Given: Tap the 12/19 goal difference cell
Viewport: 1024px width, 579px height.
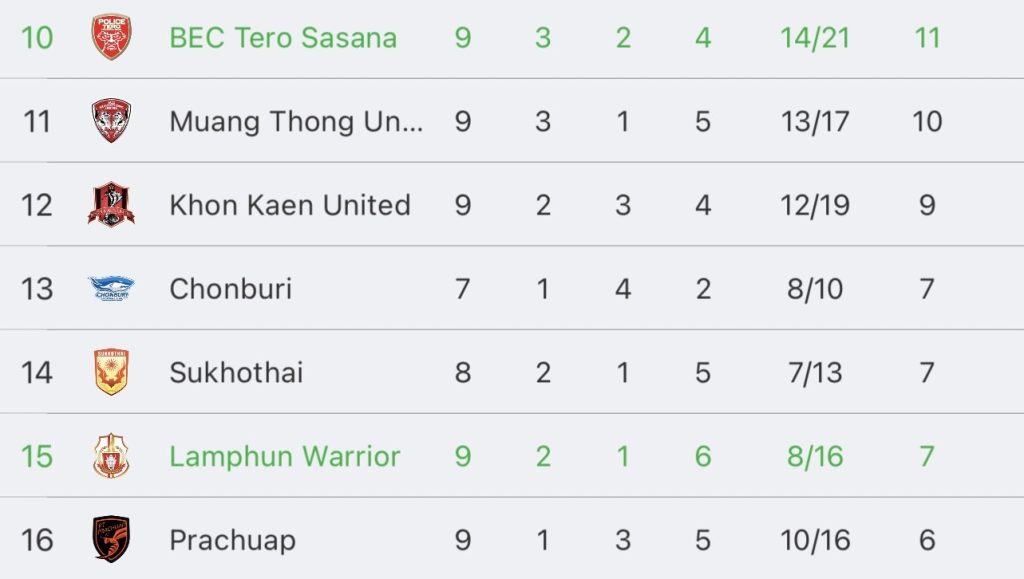Looking at the screenshot, I should [815, 205].
